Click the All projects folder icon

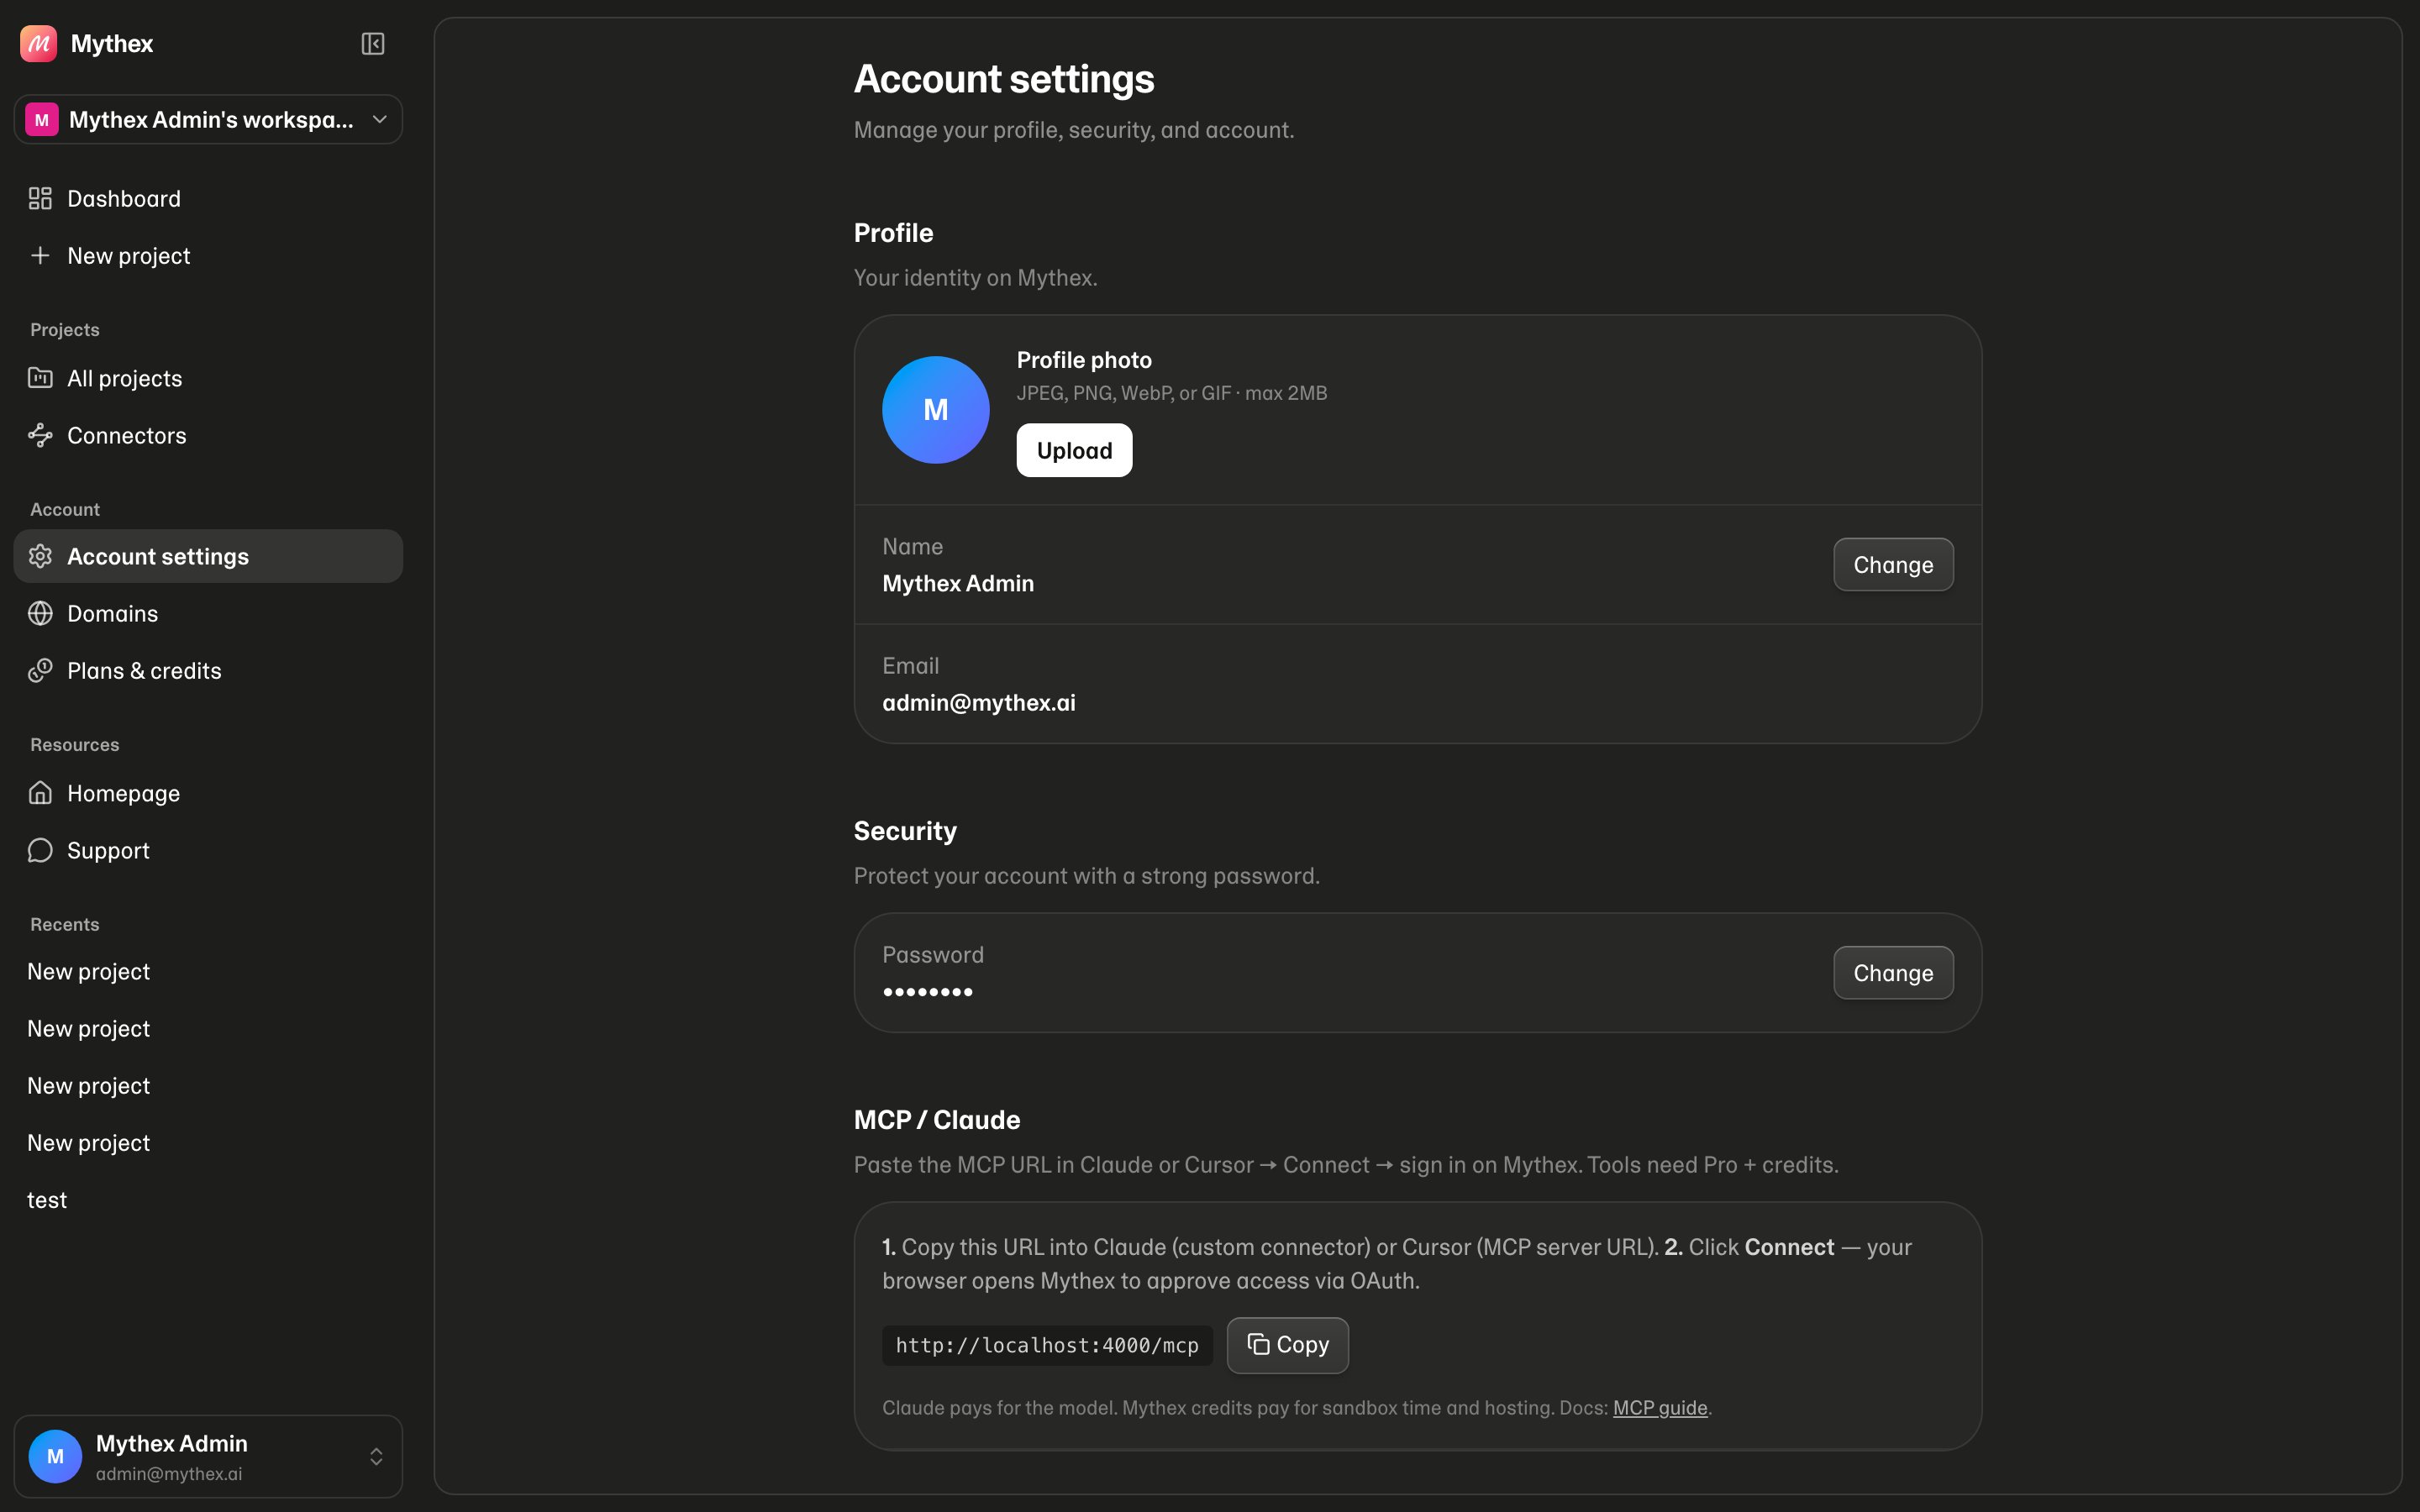coord(40,378)
